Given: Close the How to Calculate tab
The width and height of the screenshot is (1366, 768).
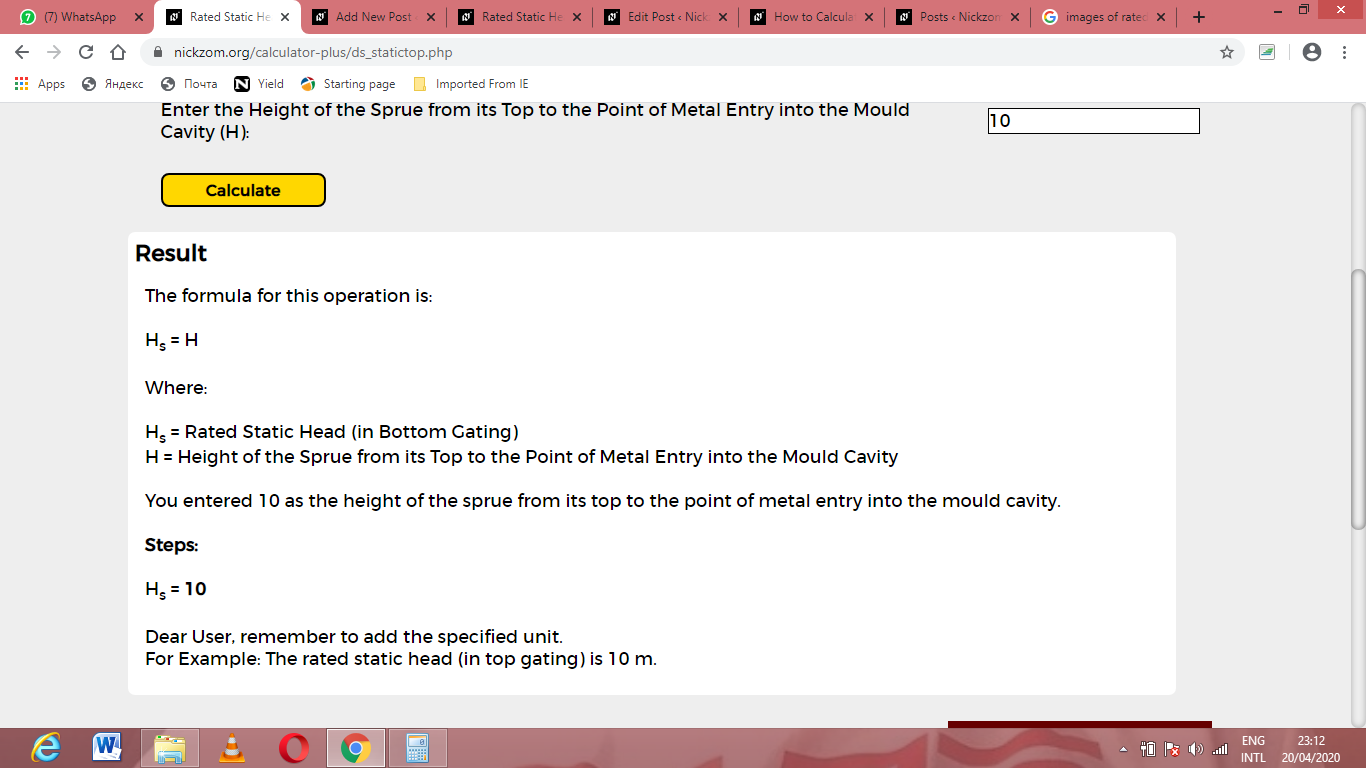Looking at the screenshot, I should tap(868, 17).
